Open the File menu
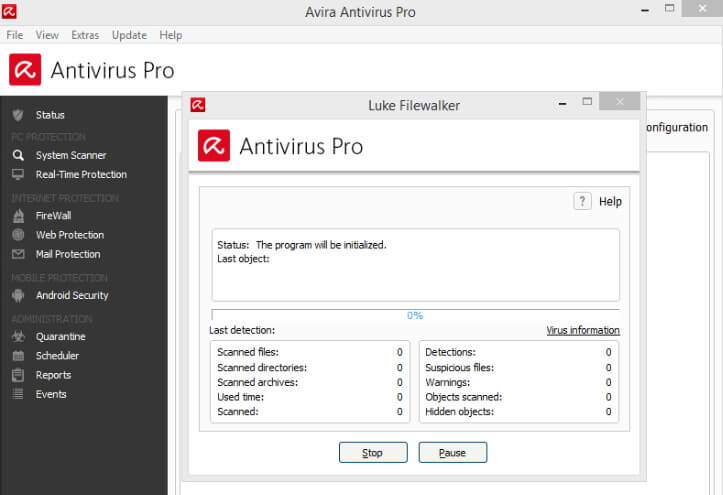Image resolution: width=723 pixels, height=495 pixels. tap(15, 35)
